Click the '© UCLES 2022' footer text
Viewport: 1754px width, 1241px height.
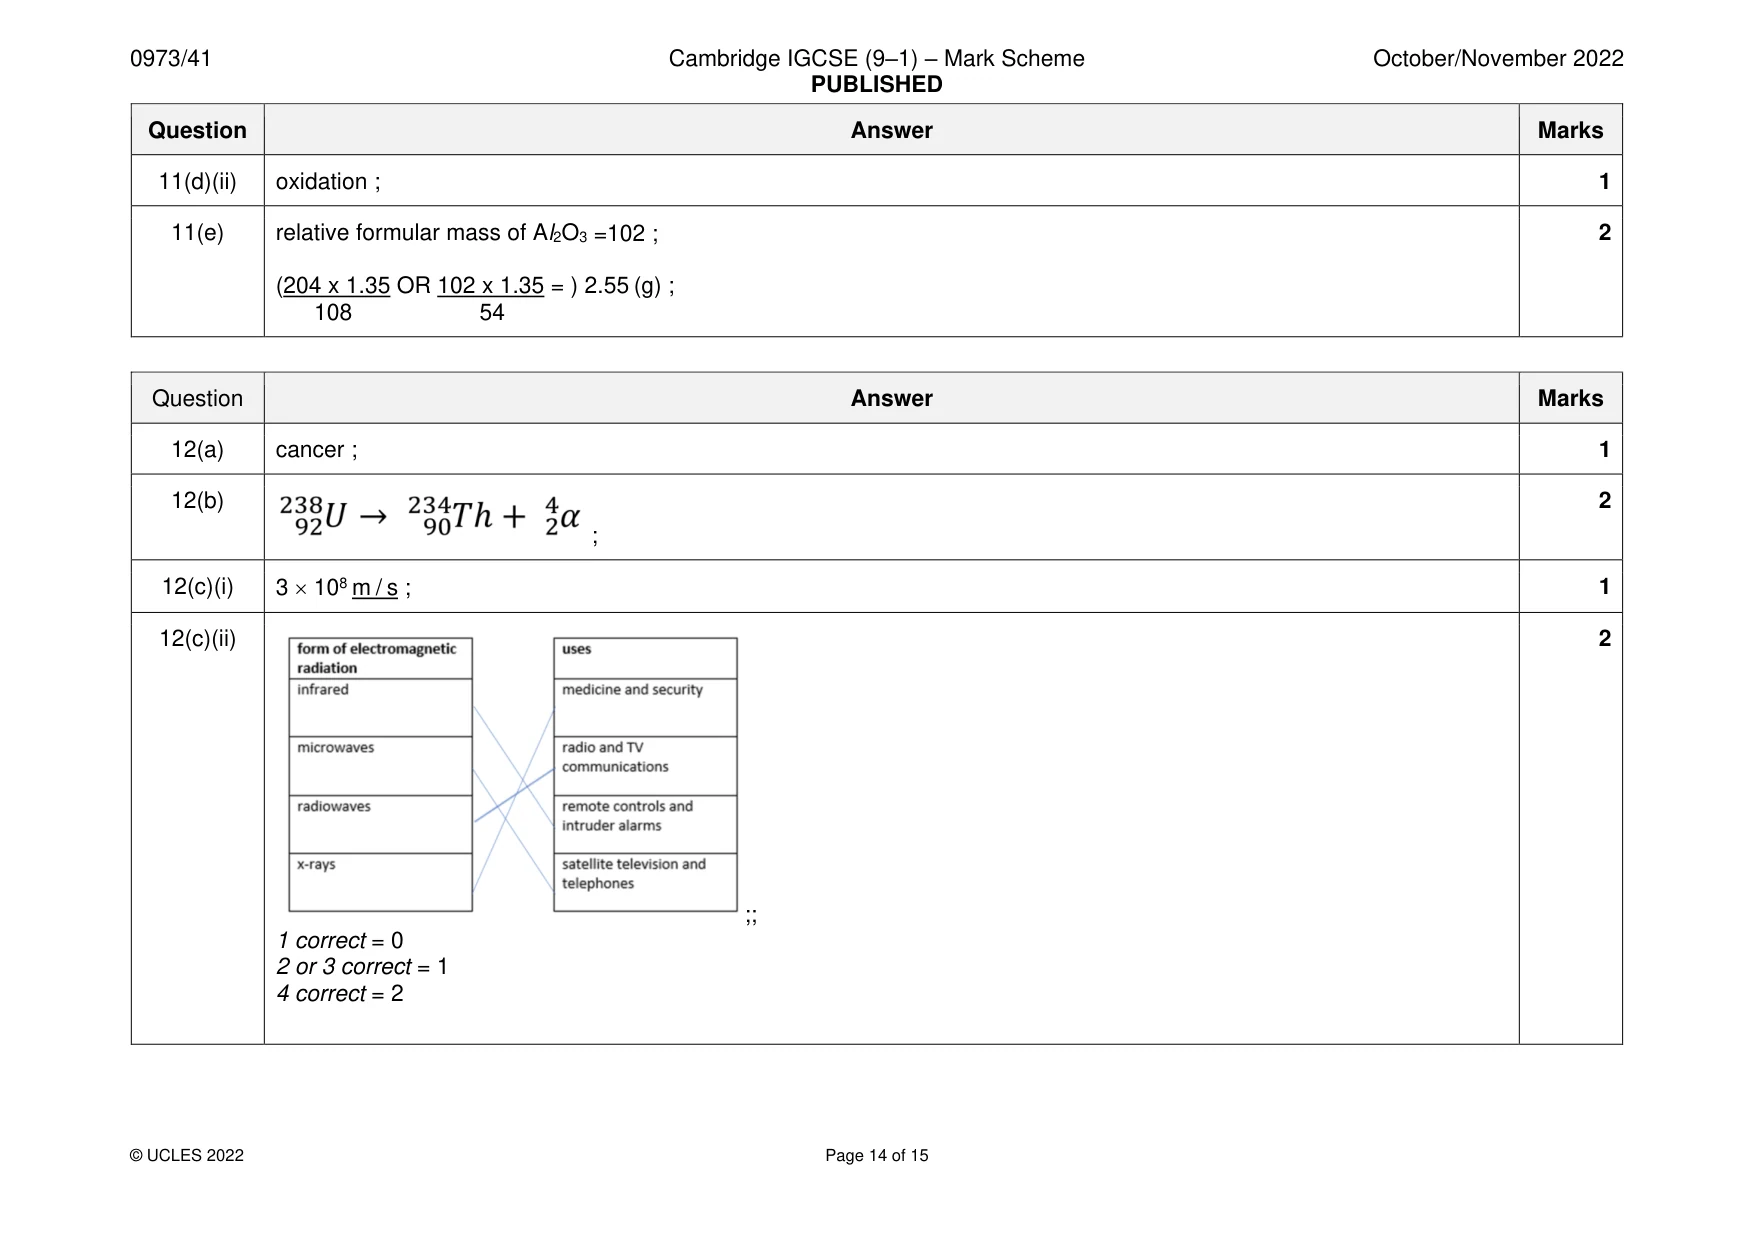pos(187,1155)
